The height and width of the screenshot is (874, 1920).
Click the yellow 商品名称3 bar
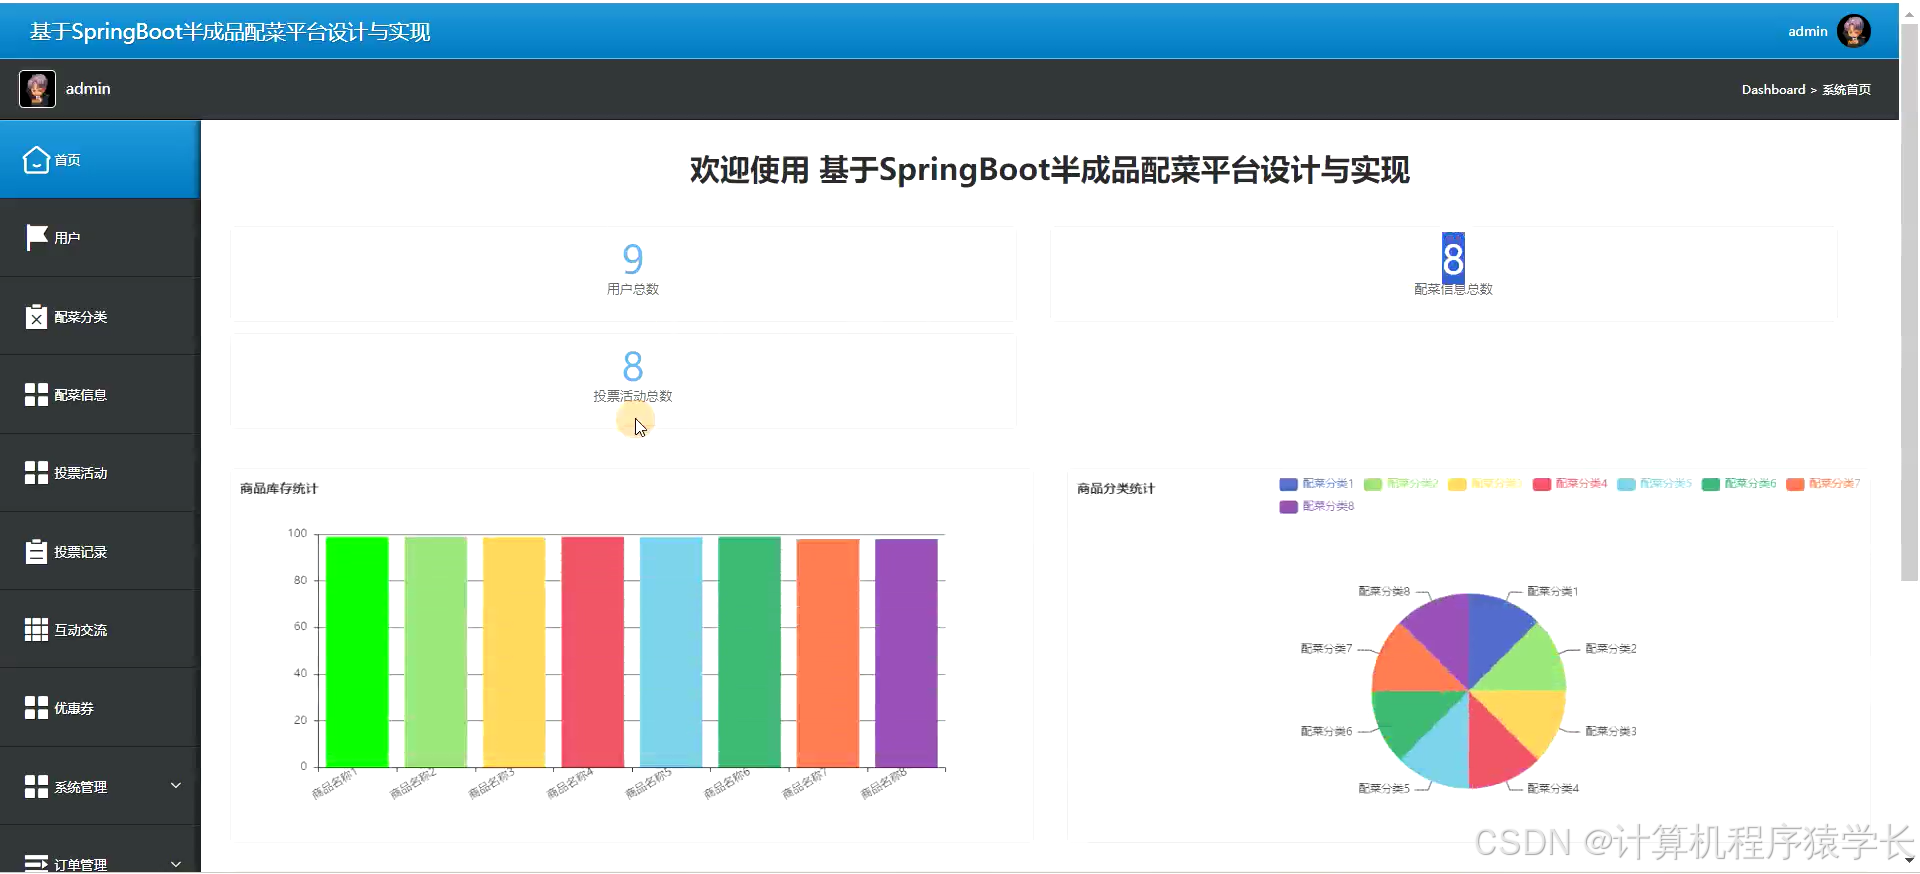[x=514, y=652]
